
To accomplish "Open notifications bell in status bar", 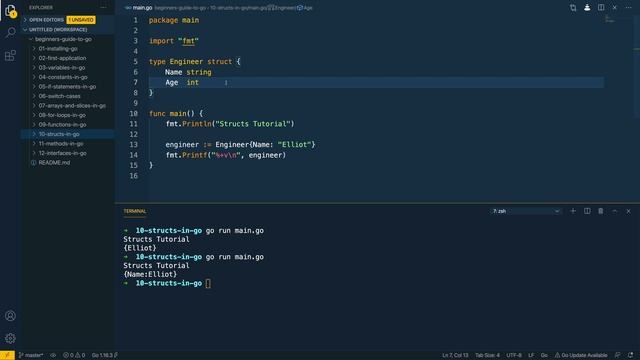I will coord(631,355).
